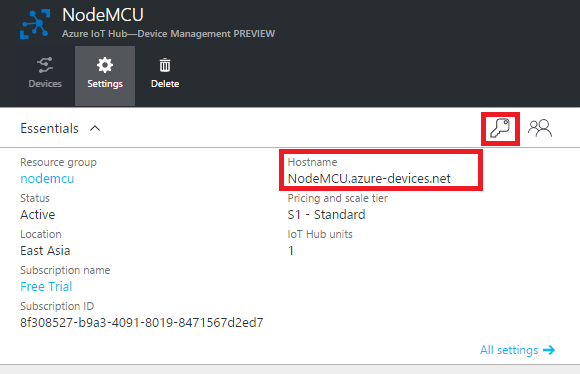
Task: Collapse the Essentials section chevron
Action: tap(95, 128)
